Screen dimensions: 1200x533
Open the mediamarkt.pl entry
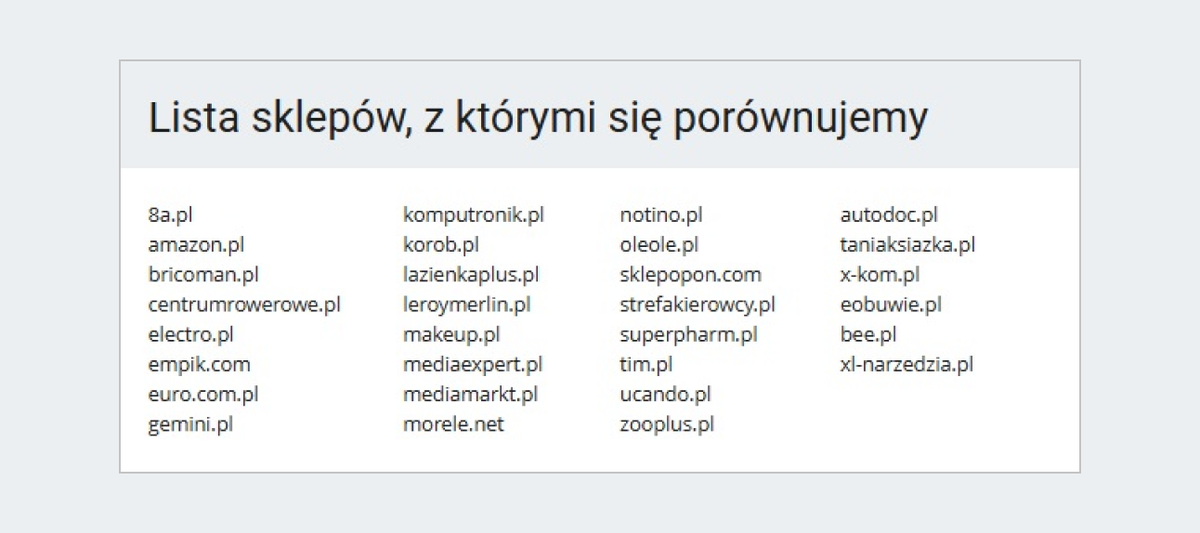470,394
